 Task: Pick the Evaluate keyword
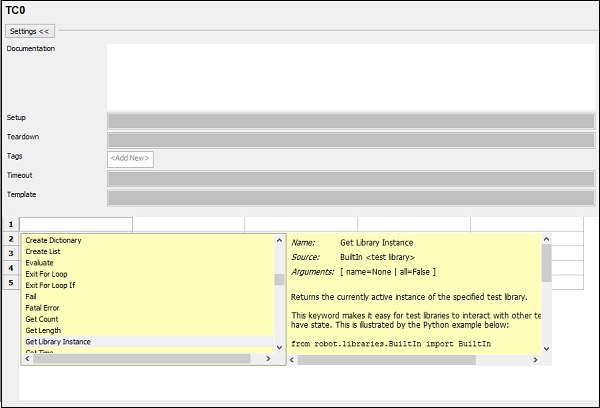40,263
